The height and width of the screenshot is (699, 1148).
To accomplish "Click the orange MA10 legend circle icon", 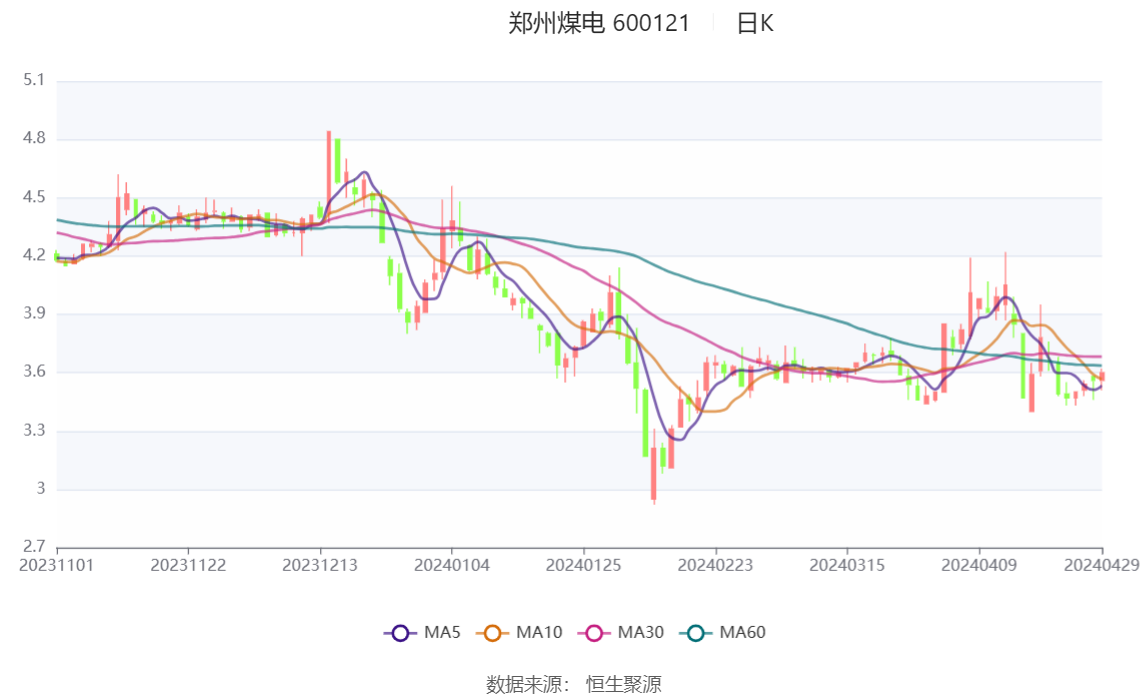I will pos(493,633).
